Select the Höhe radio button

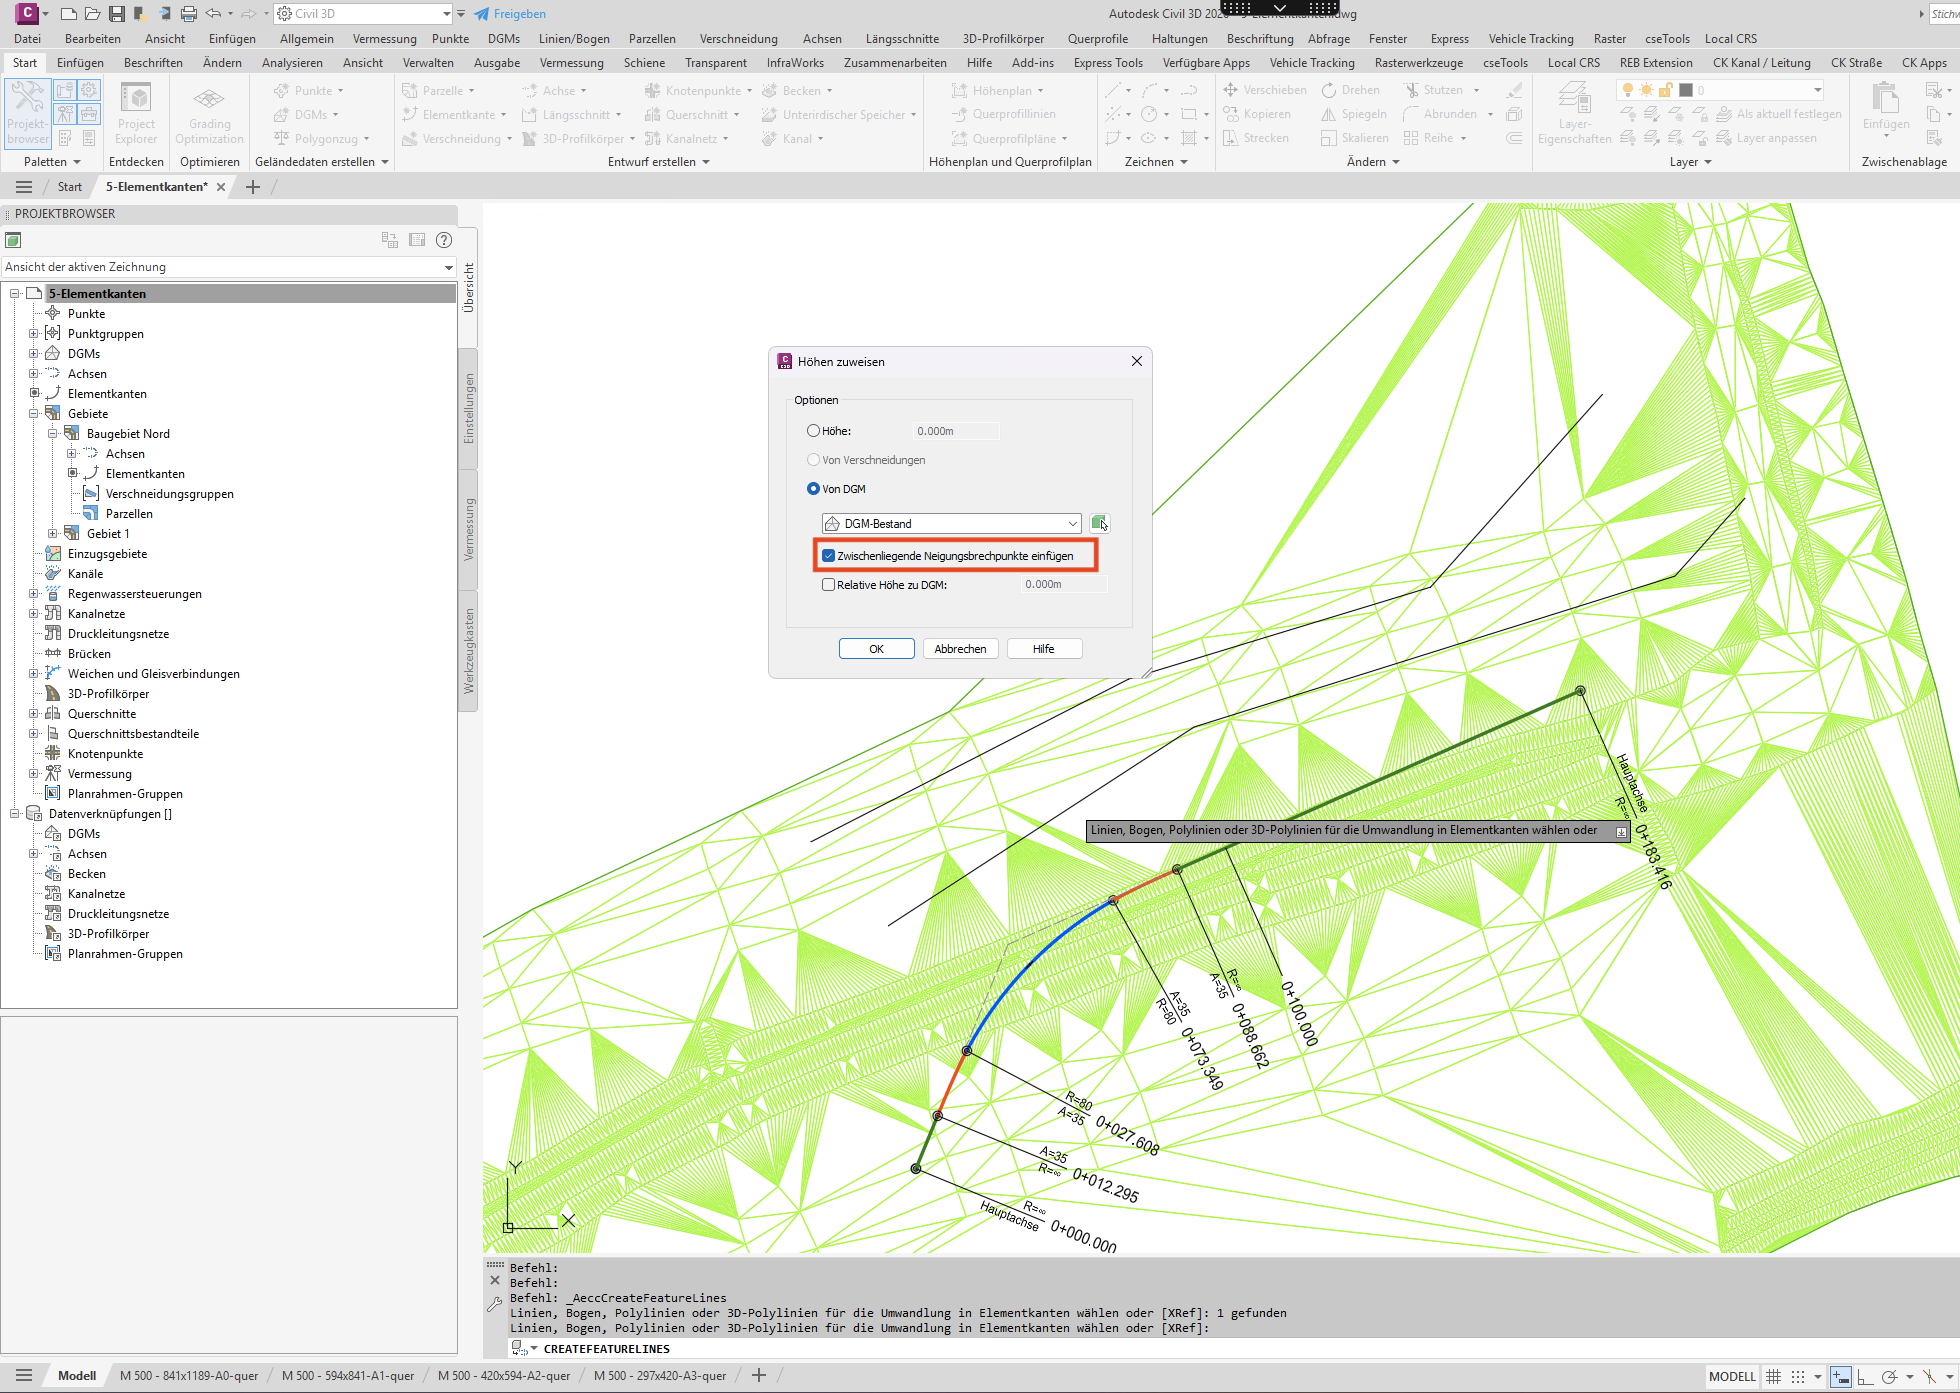click(x=813, y=431)
